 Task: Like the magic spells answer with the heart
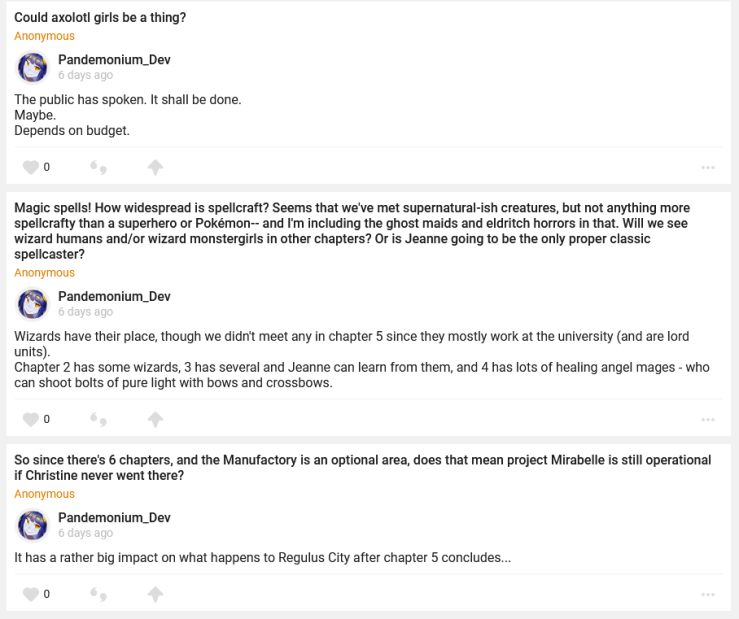tap(30, 419)
